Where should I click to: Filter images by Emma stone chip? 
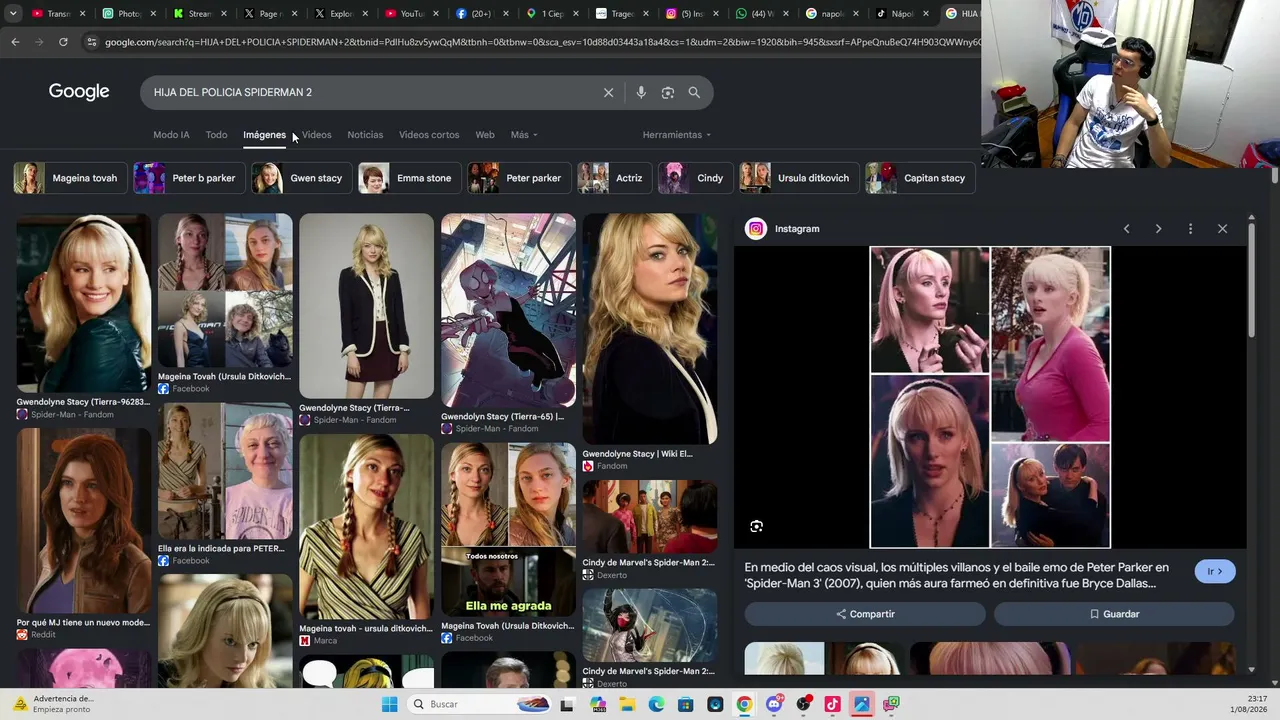click(x=410, y=178)
